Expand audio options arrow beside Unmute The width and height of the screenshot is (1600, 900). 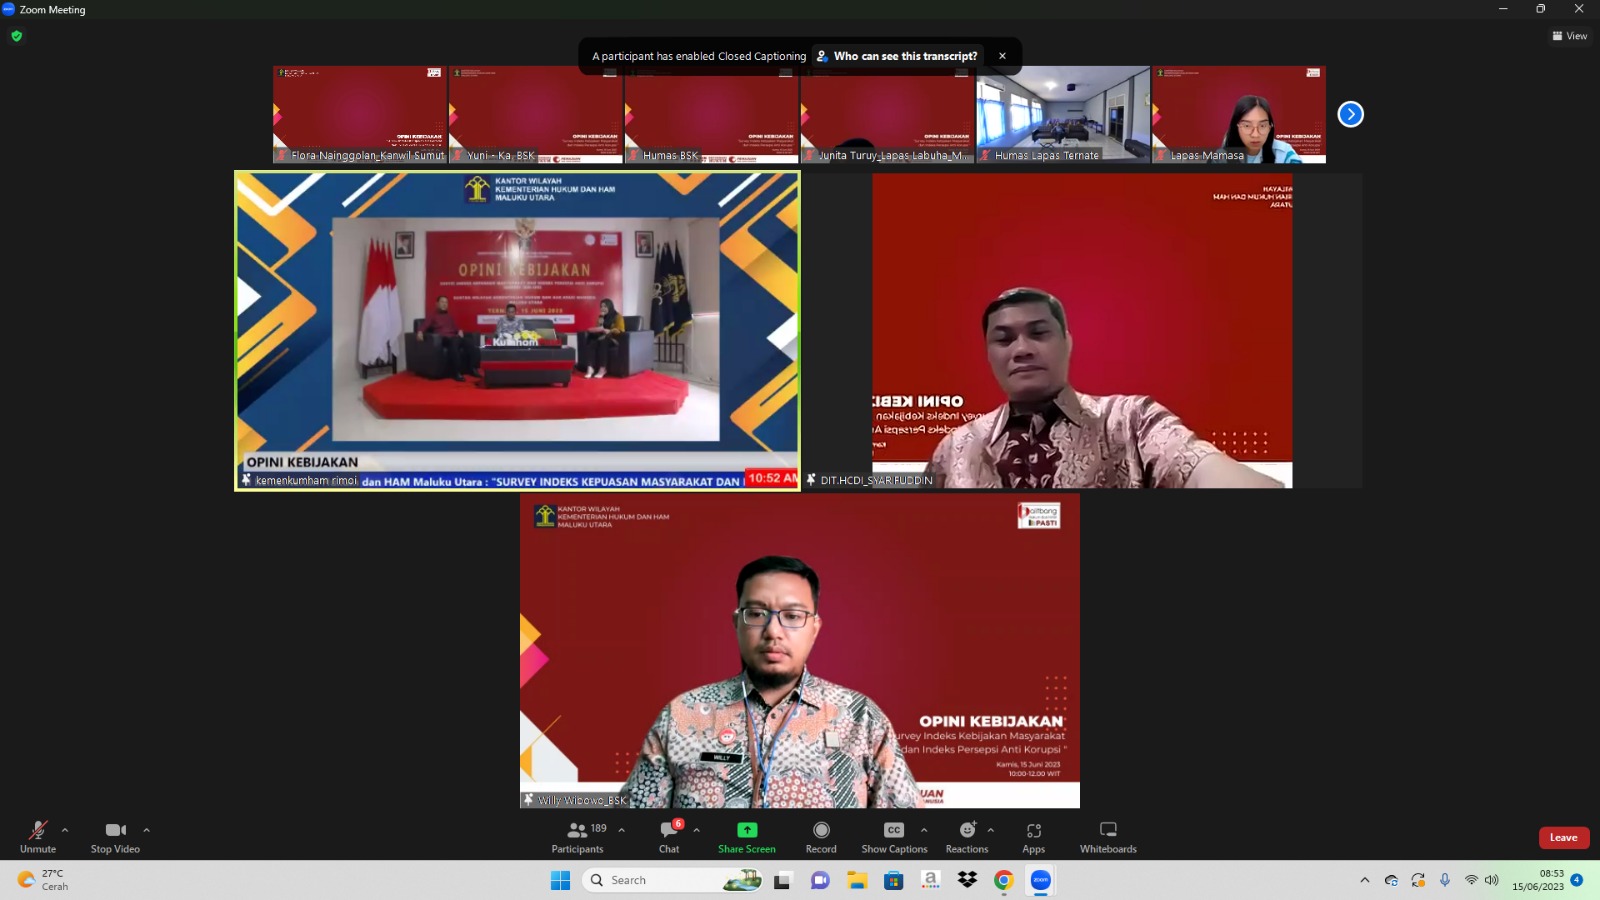click(x=65, y=830)
